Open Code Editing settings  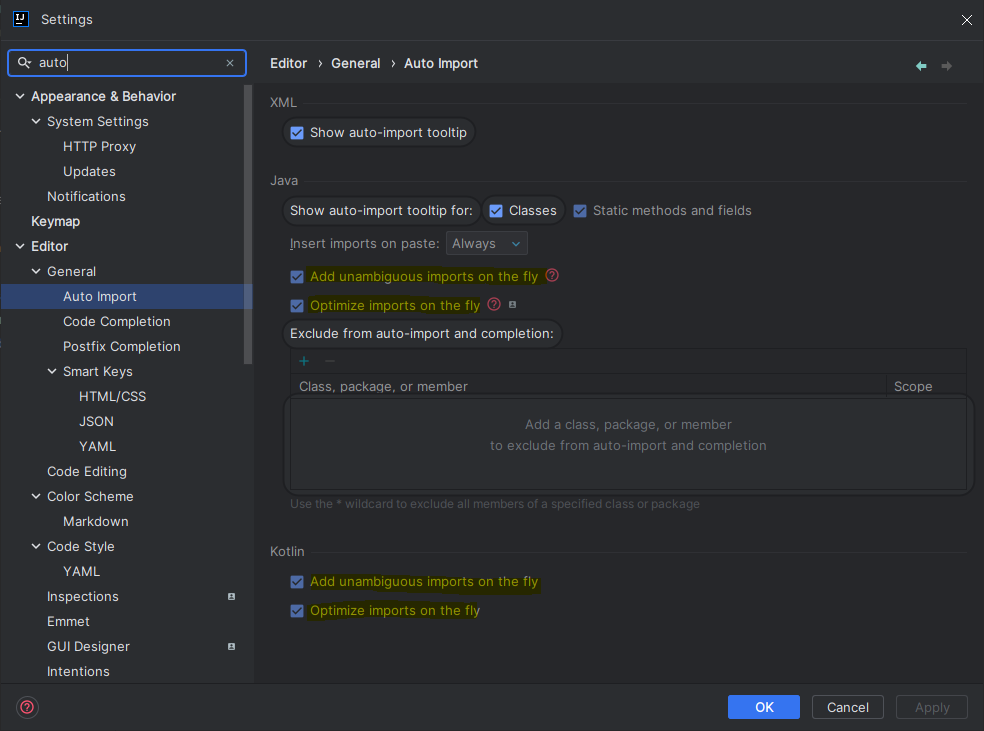click(x=87, y=471)
